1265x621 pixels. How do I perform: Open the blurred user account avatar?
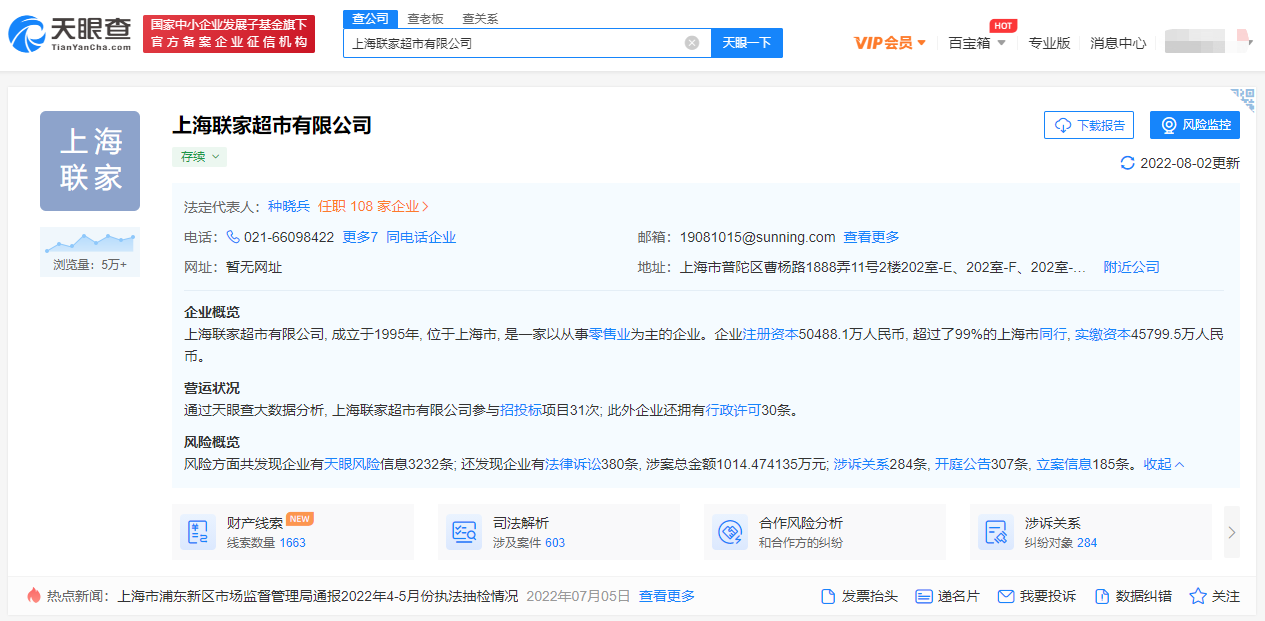(x=1209, y=42)
